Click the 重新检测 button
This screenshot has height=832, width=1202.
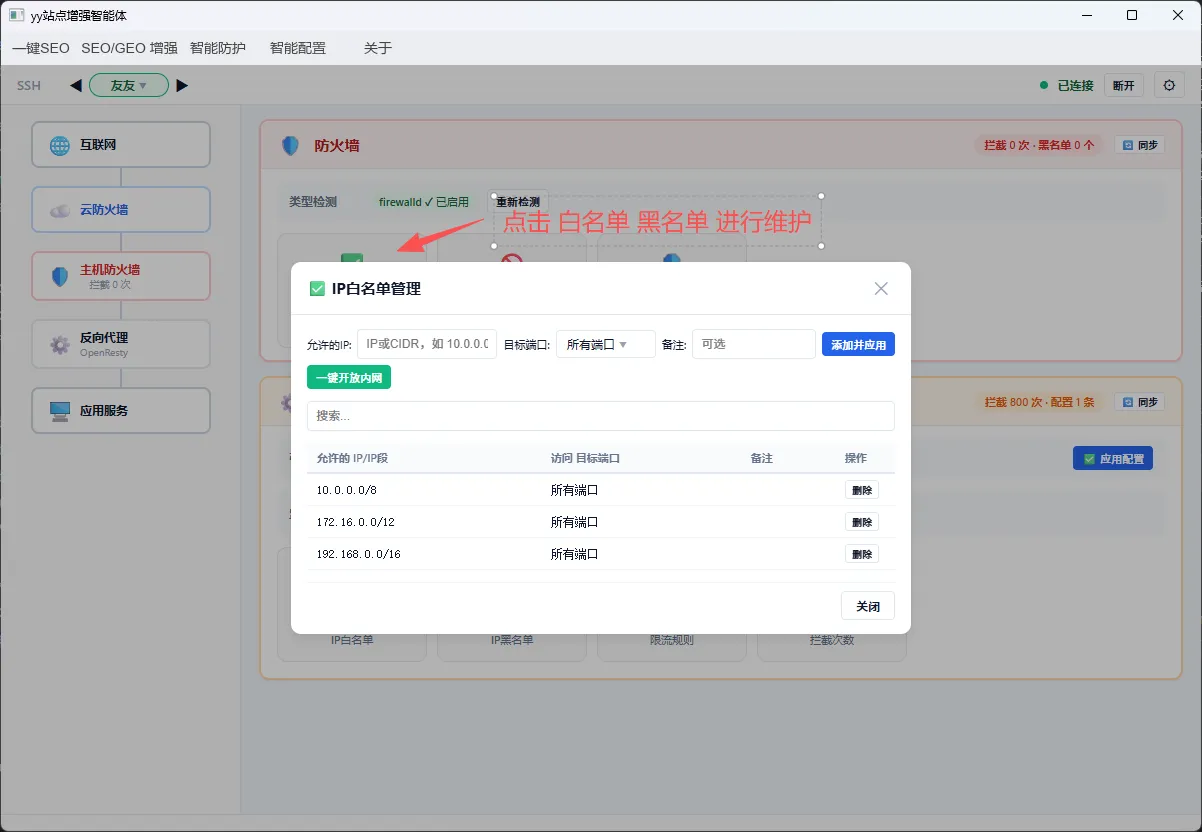[x=517, y=201]
